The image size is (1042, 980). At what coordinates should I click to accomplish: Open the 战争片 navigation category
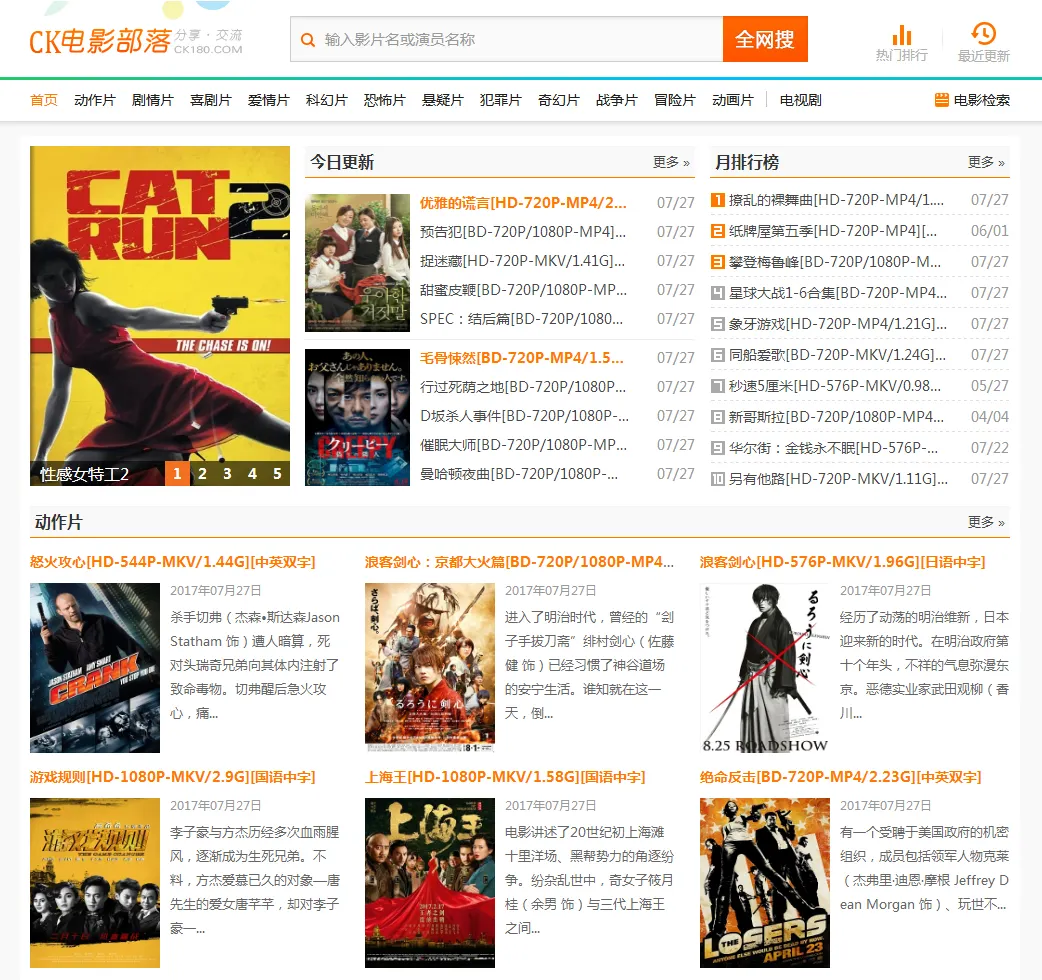pyautogui.click(x=617, y=100)
